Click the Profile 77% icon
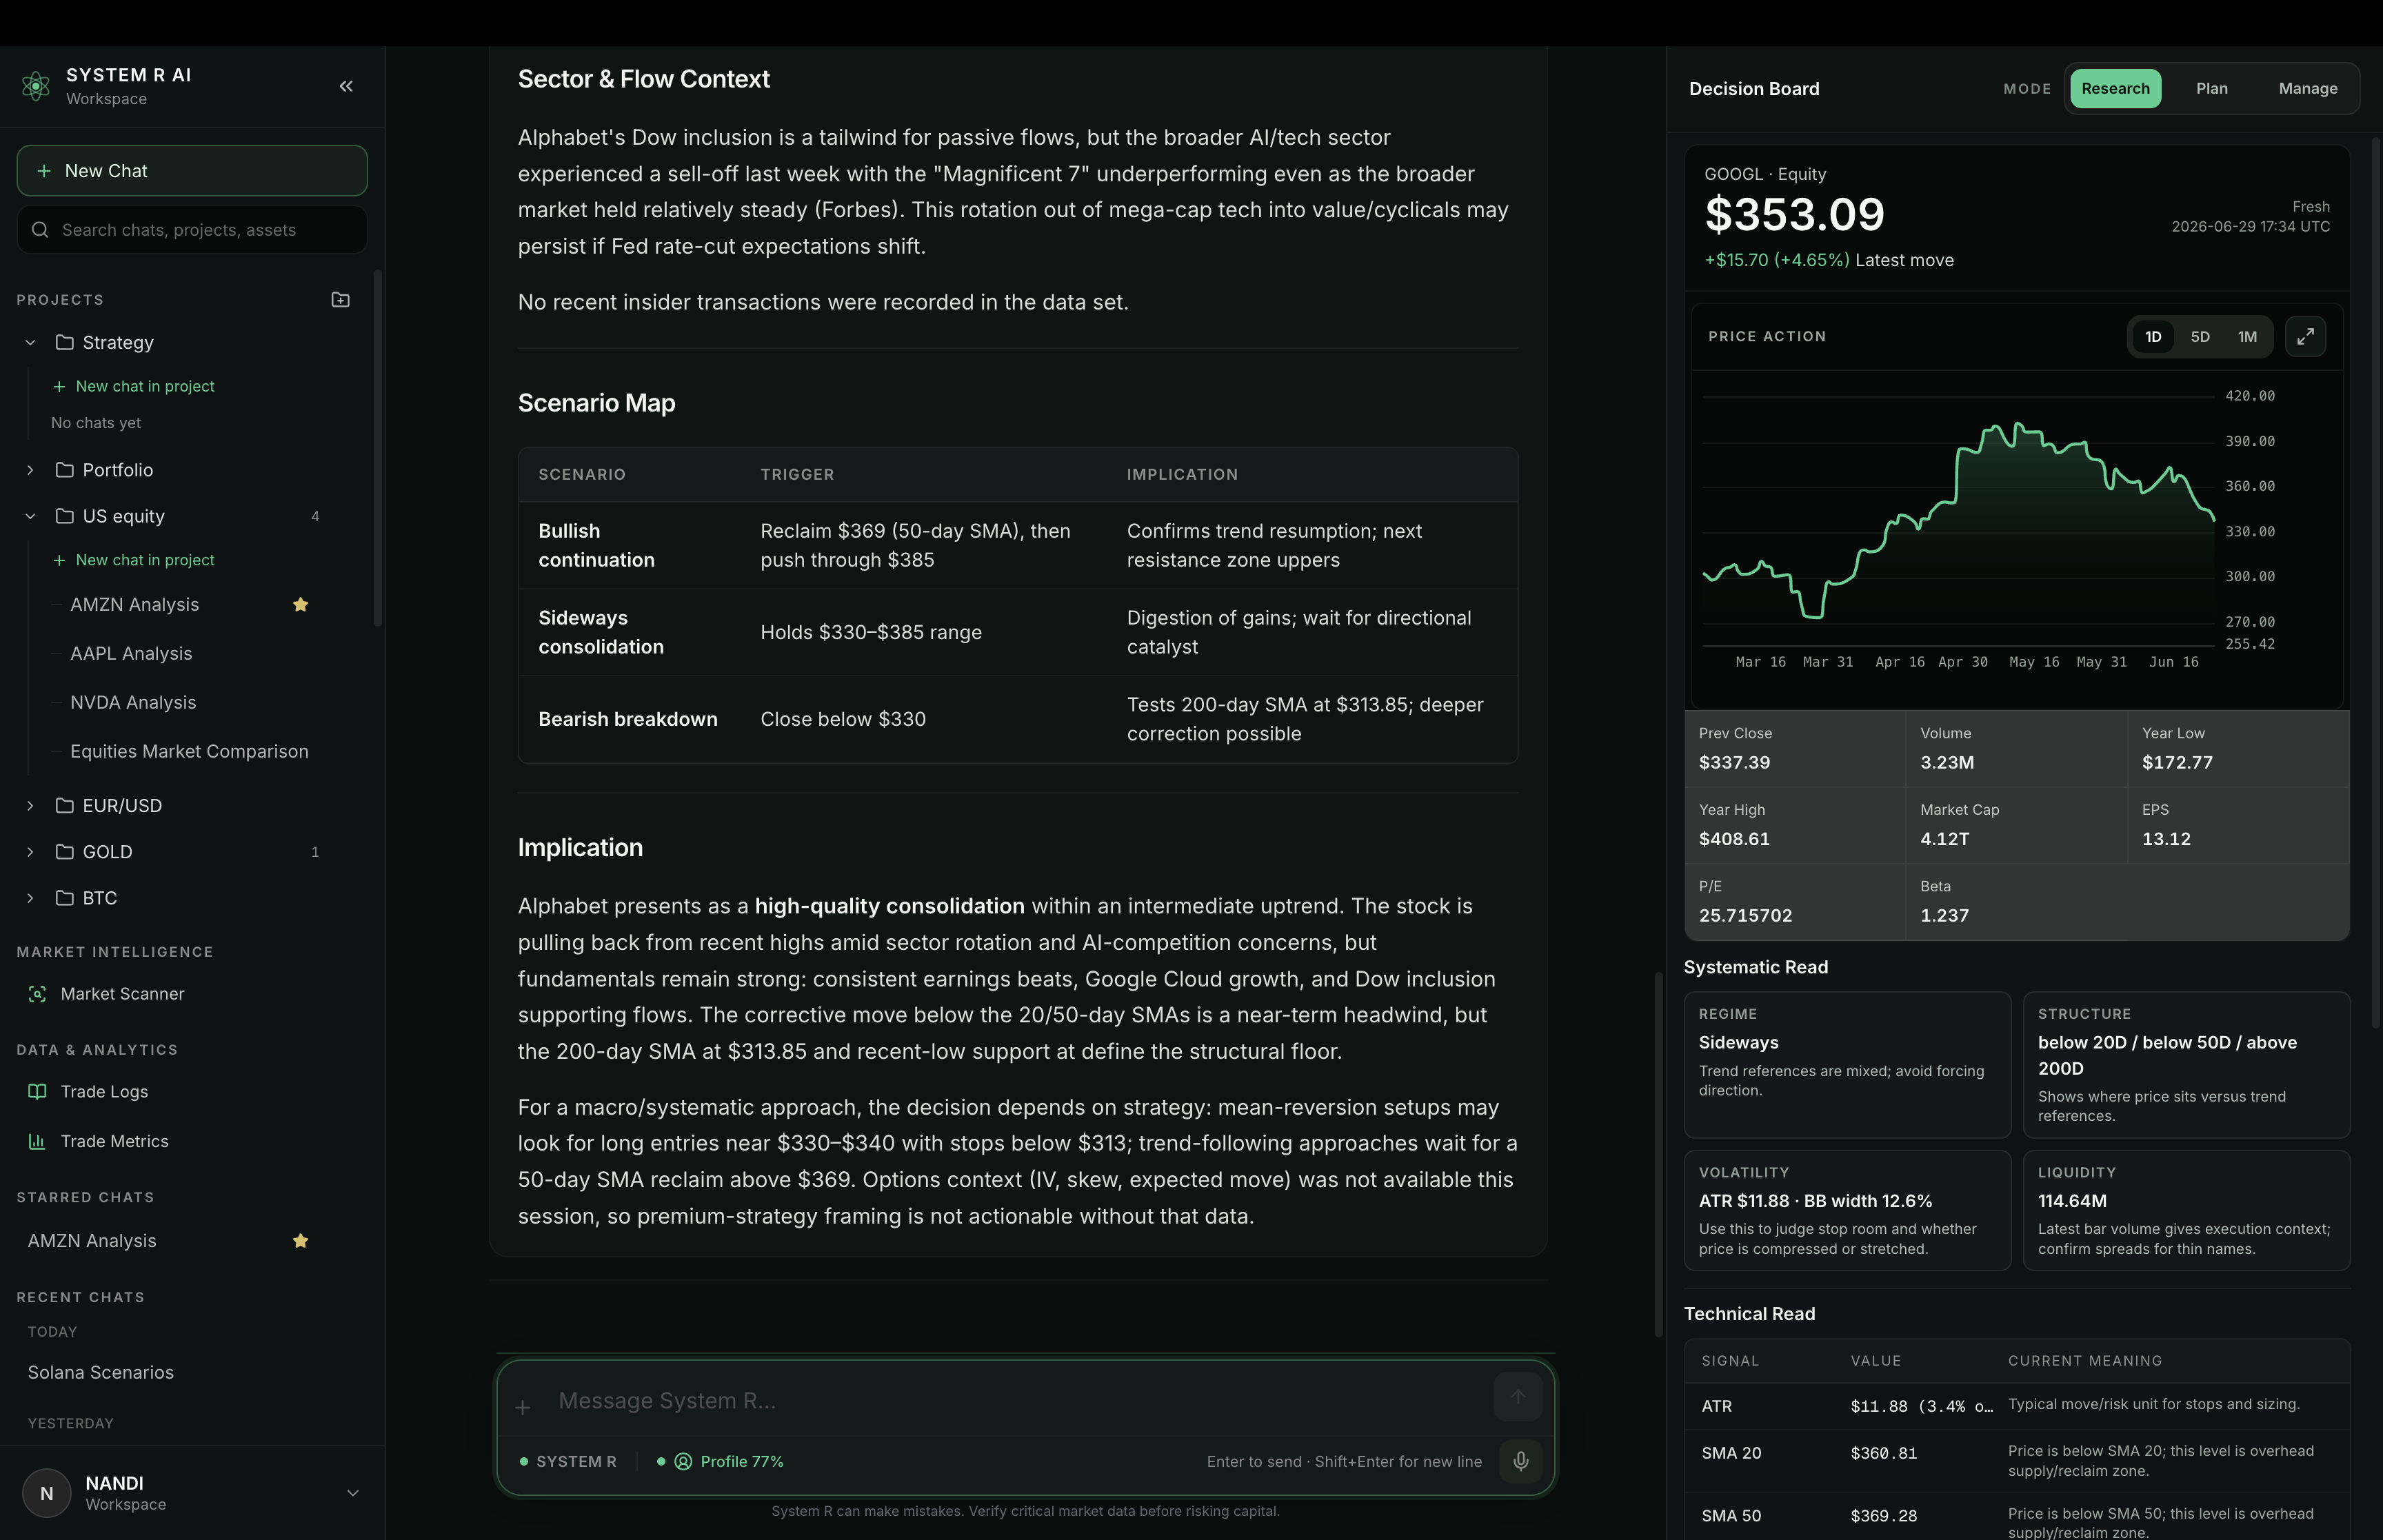Viewport: 2383px width, 1540px height. (x=683, y=1461)
